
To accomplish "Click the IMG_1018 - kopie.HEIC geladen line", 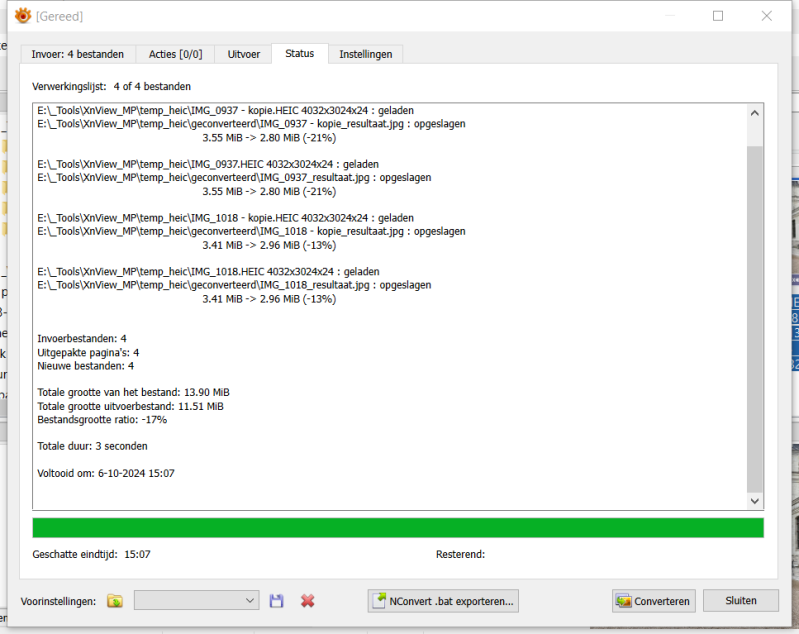I will click(x=225, y=218).
